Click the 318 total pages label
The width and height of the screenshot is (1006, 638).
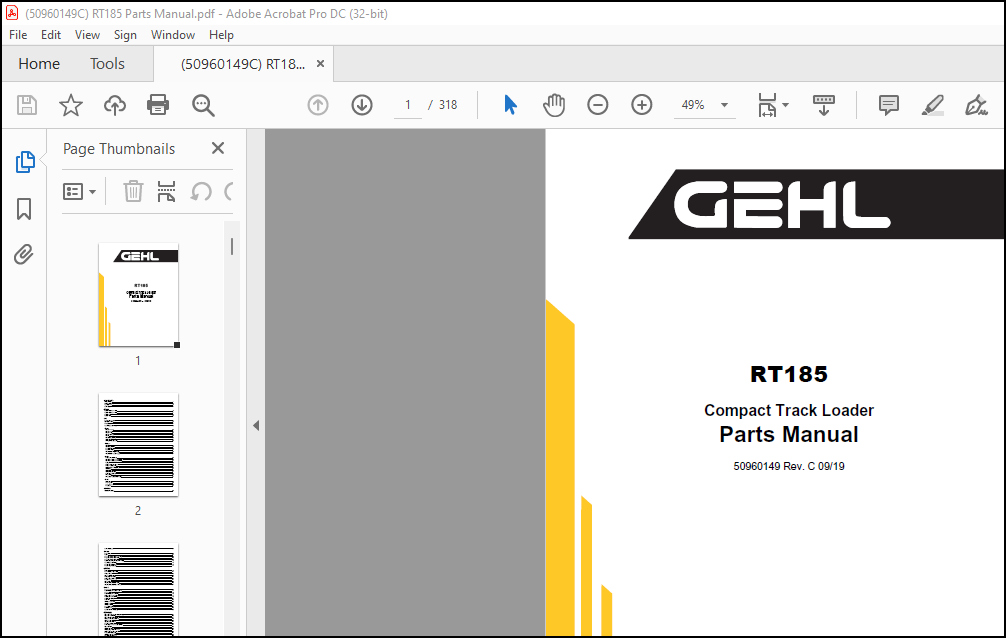(448, 105)
